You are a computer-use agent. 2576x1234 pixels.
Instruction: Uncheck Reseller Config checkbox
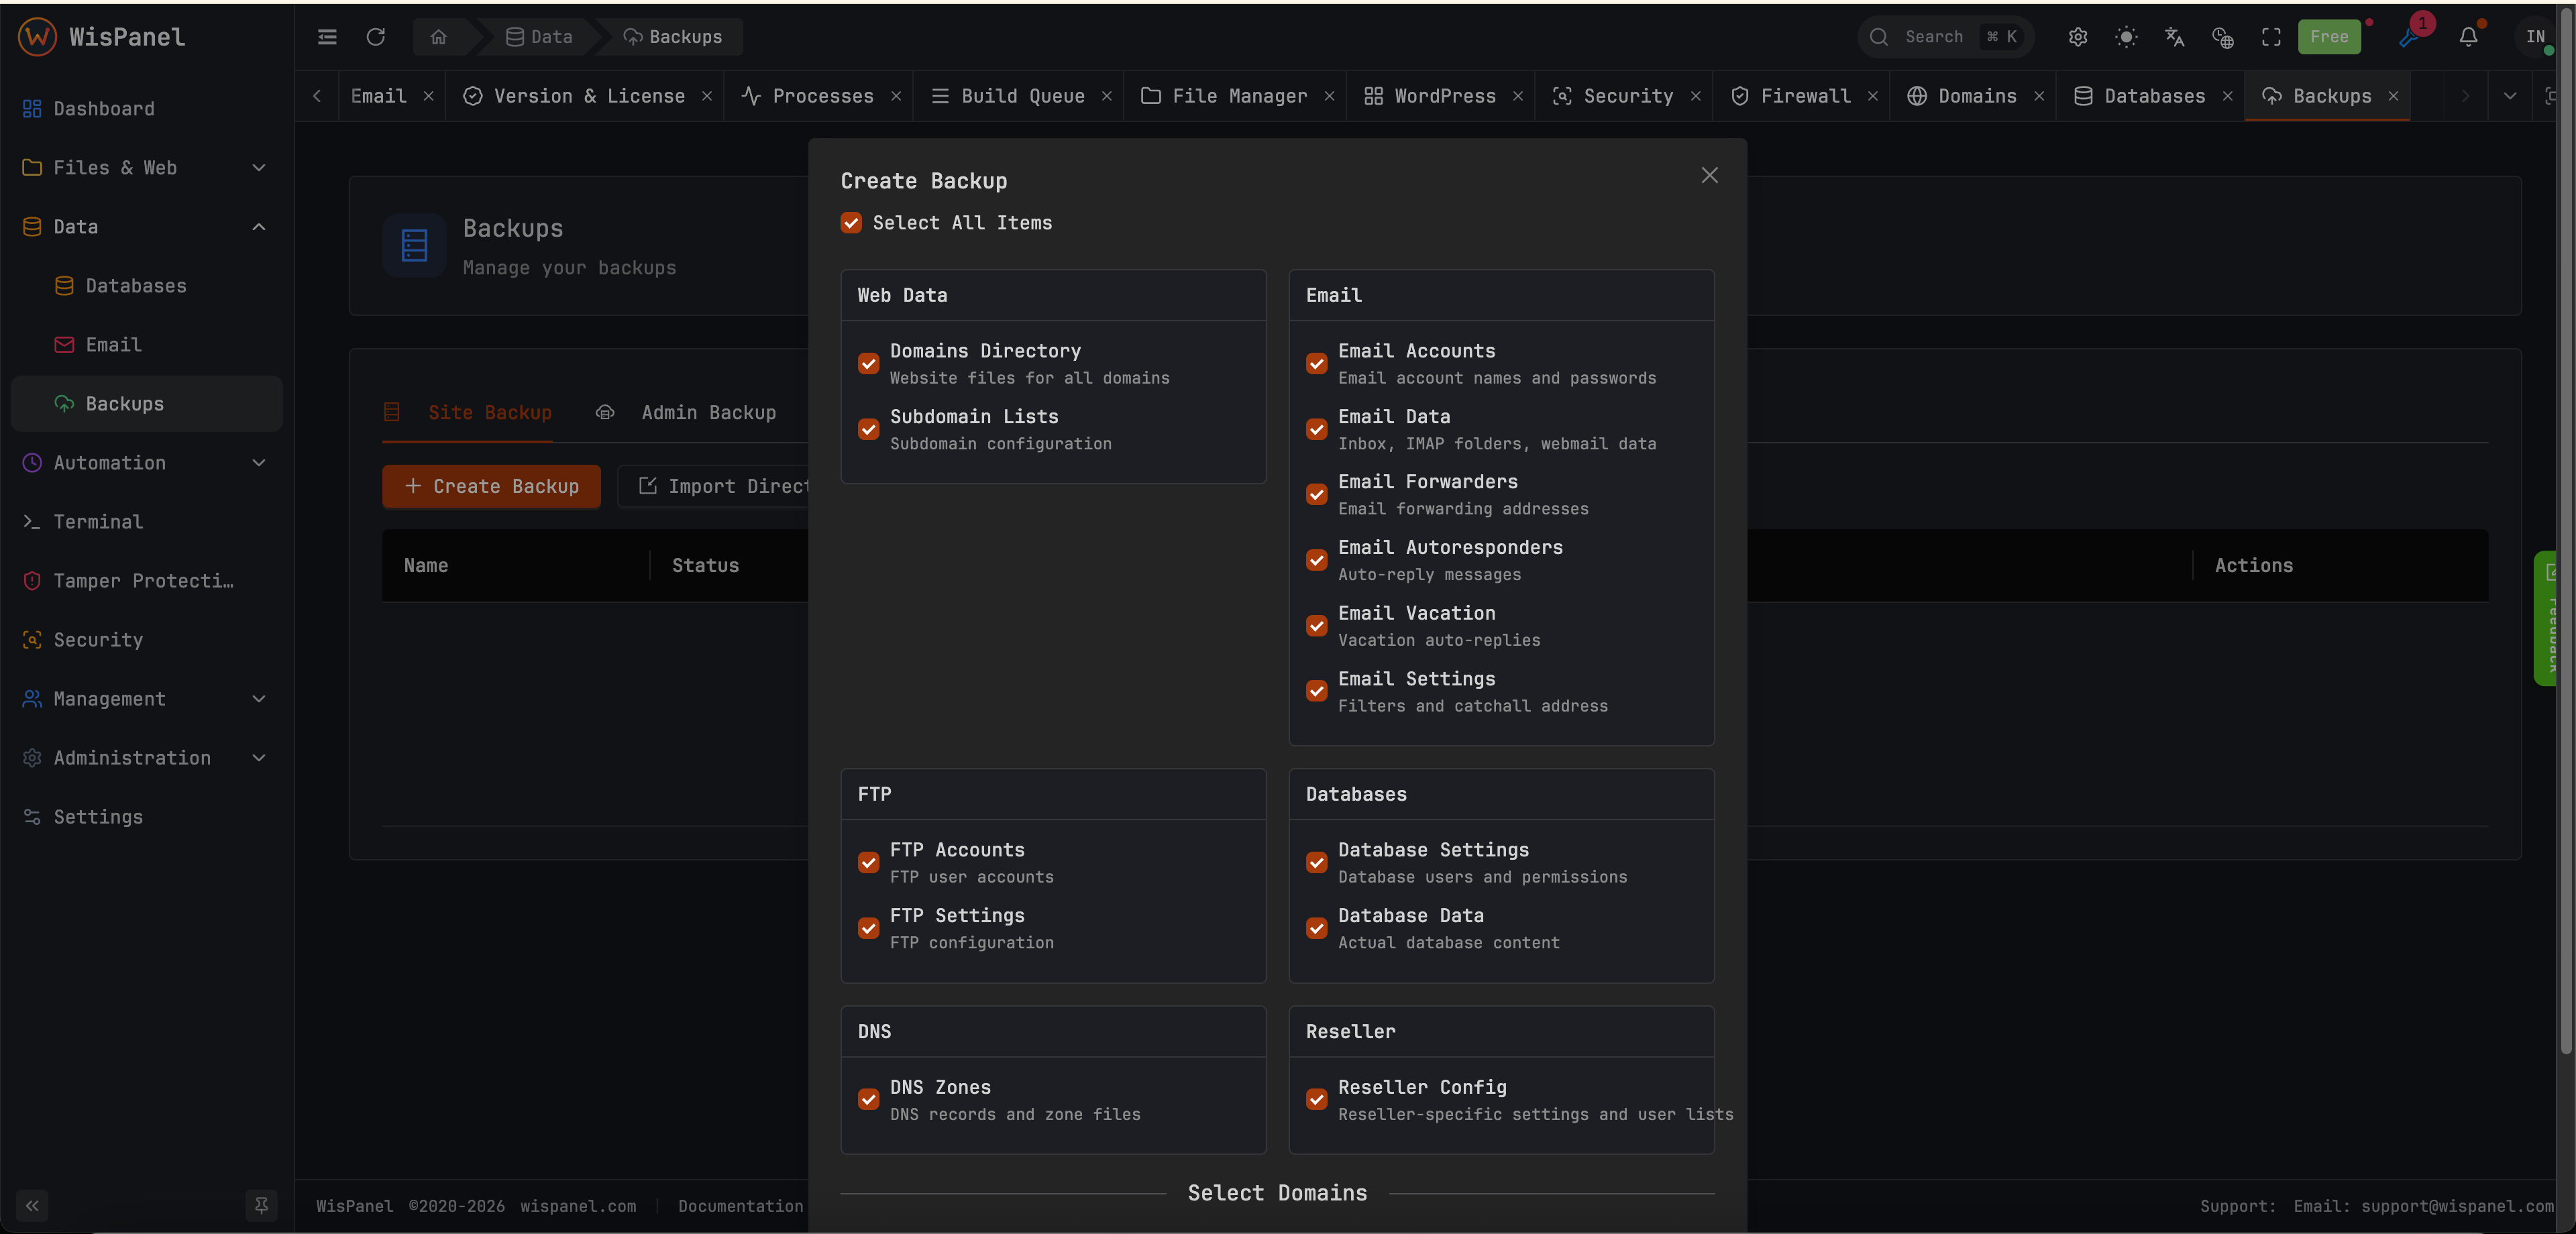point(1316,1100)
